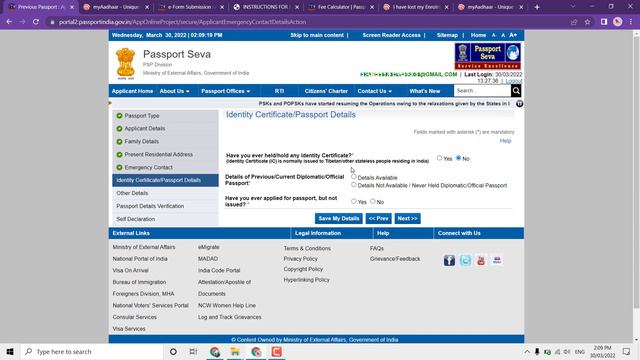Click the share page icon in address bar

click(574, 22)
